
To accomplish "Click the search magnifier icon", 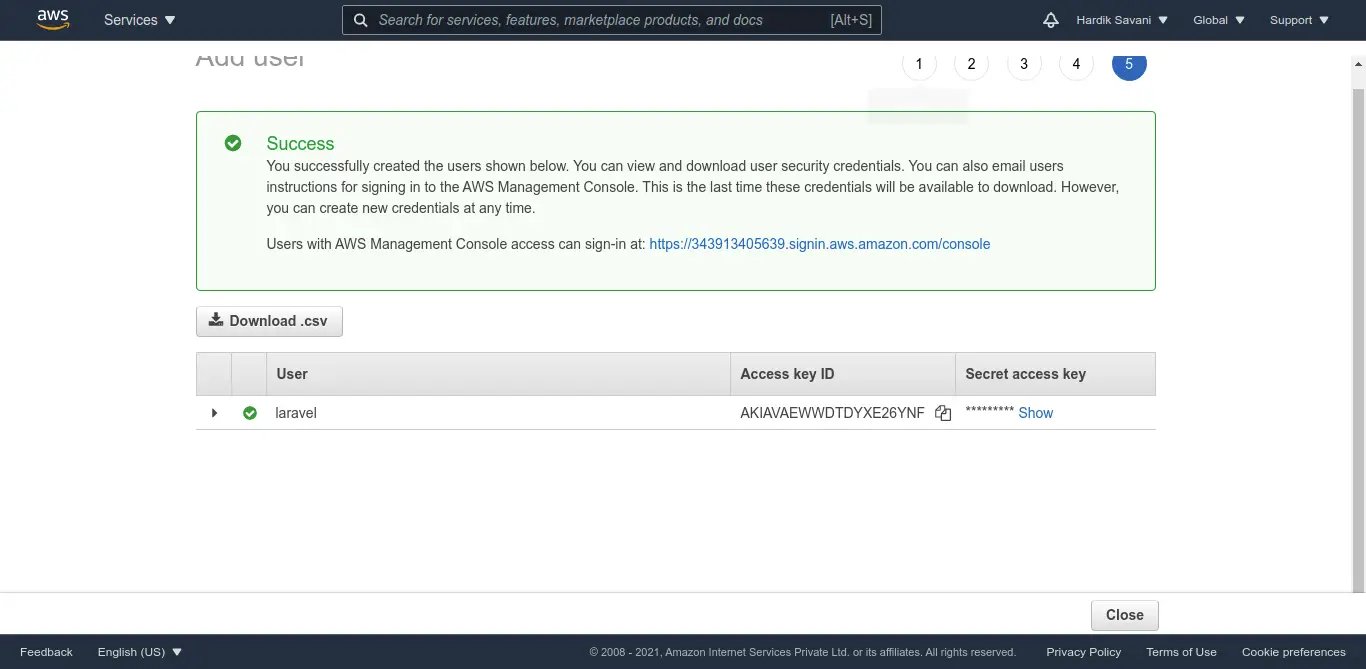I will (361, 20).
